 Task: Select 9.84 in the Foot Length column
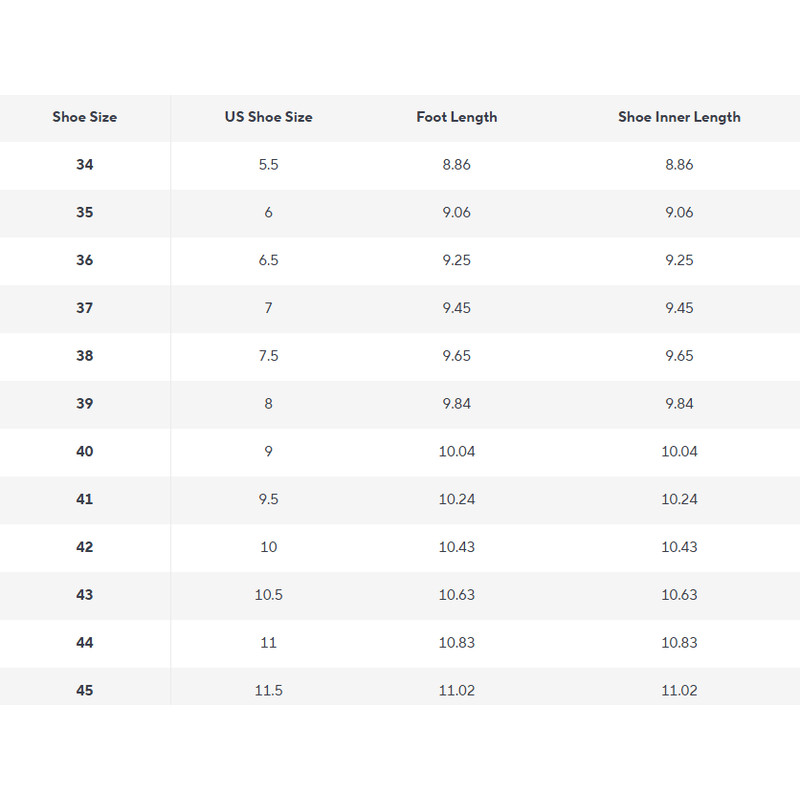coord(457,404)
